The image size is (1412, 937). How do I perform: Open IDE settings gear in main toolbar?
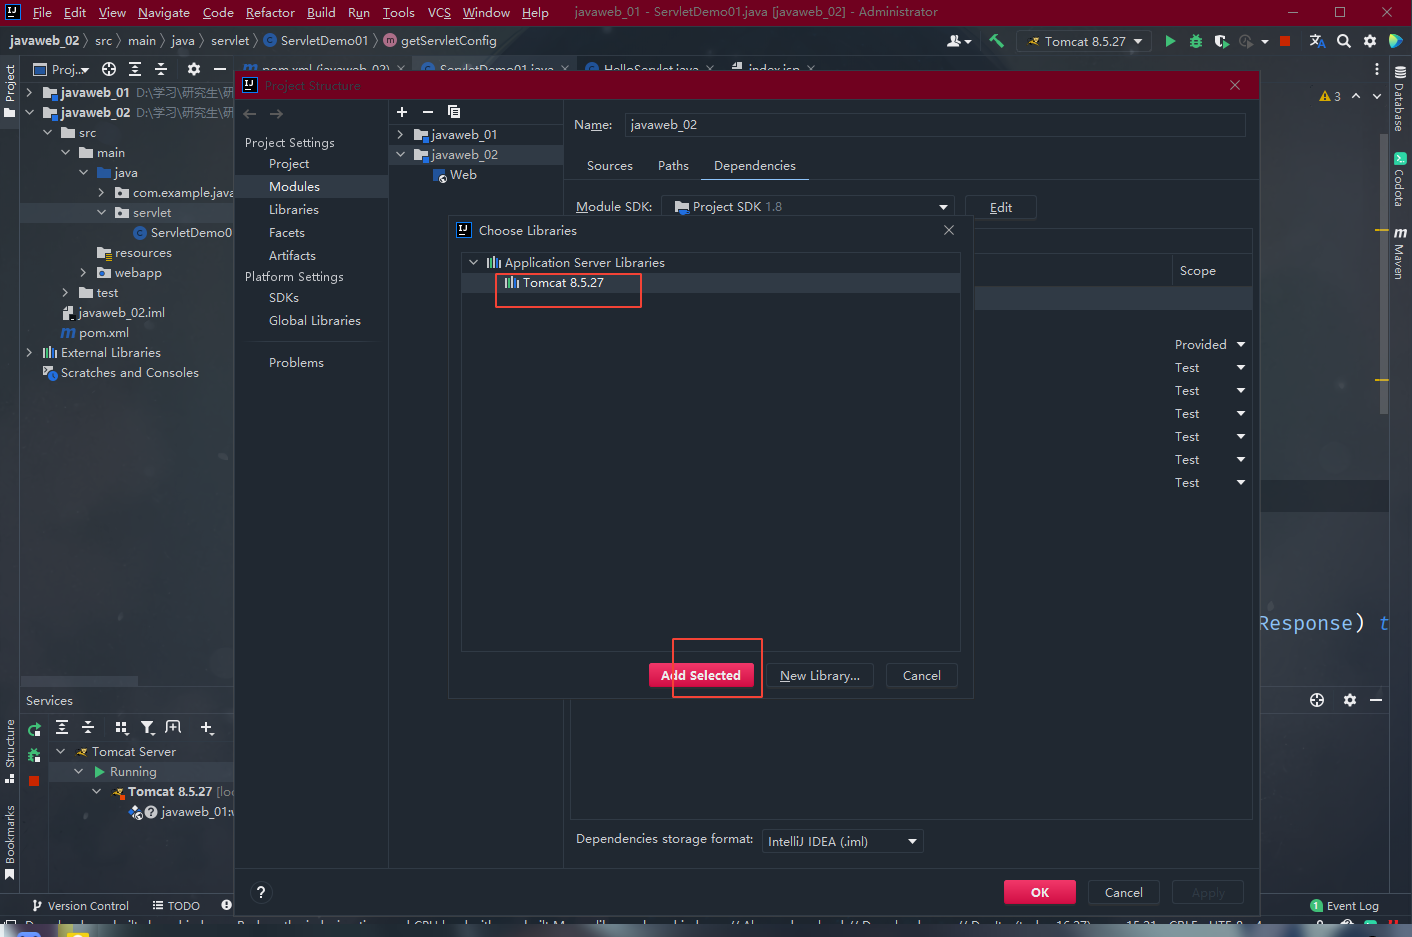point(1370,41)
